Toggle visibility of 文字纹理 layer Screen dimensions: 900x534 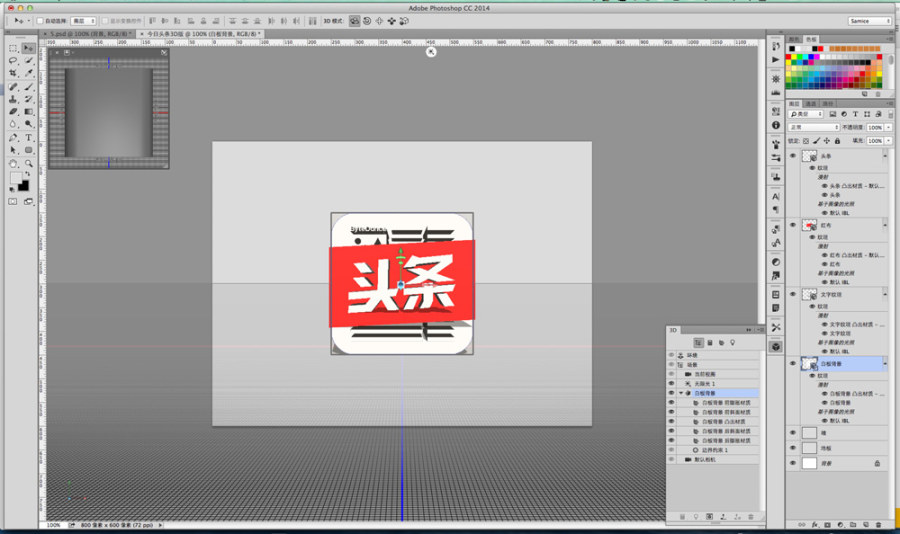[x=793, y=294]
